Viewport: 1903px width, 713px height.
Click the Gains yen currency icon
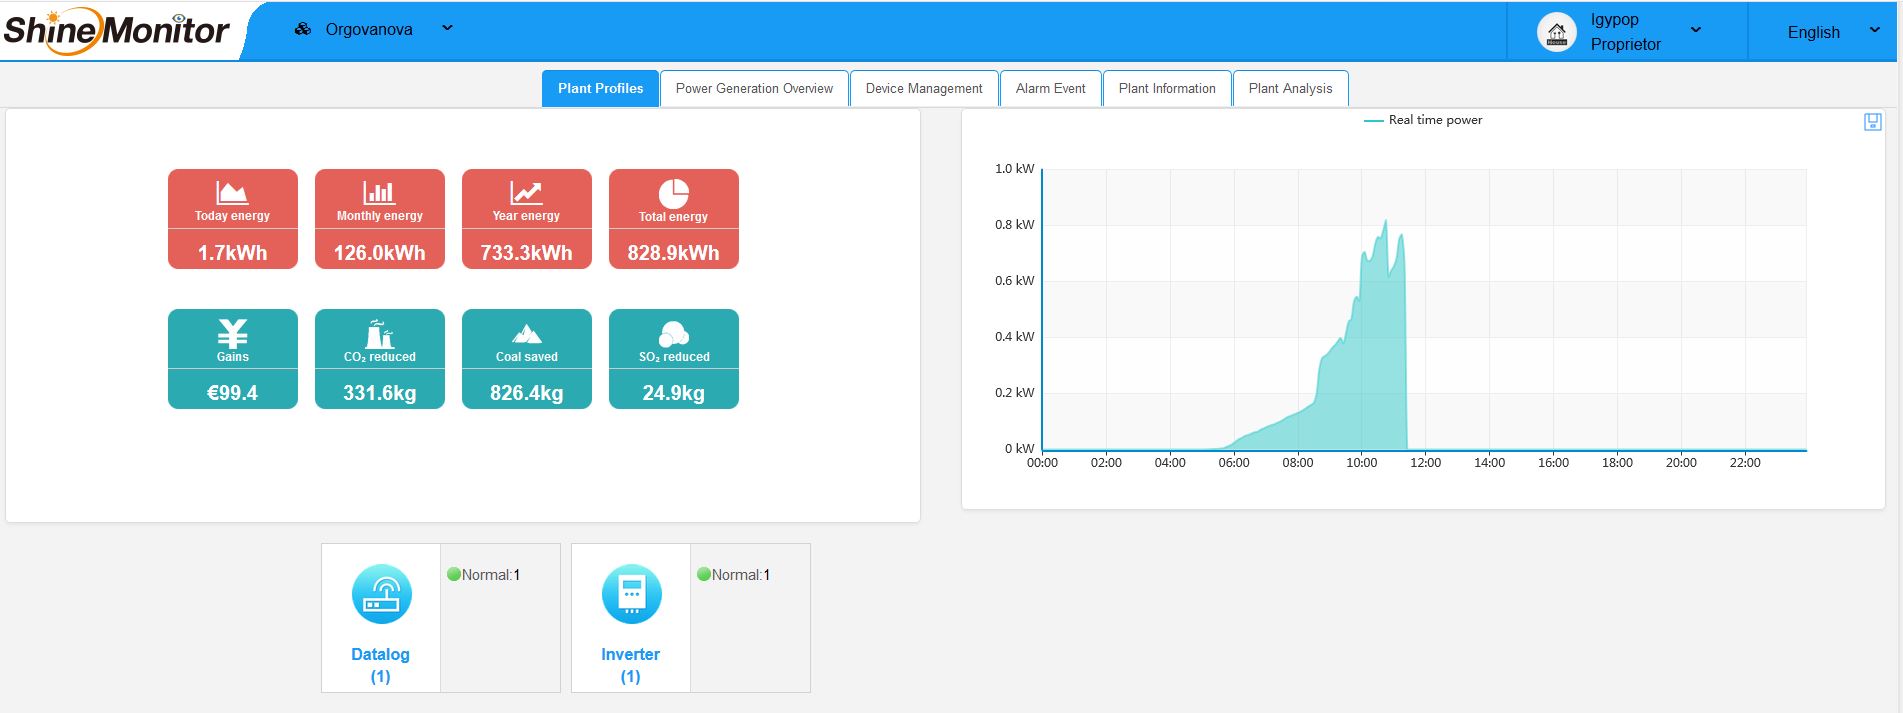pyautogui.click(x=232, y=333)
